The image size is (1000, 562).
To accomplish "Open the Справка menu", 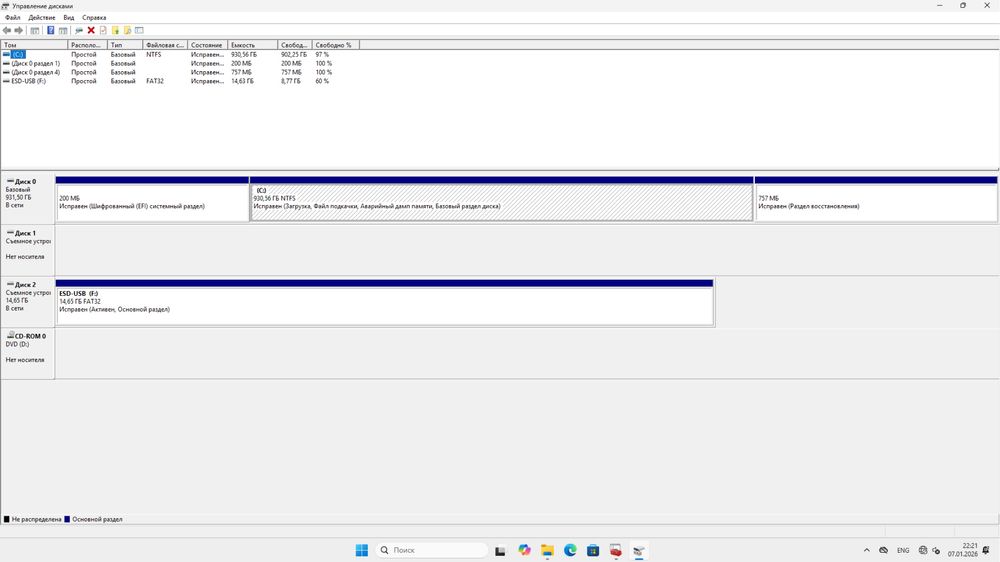I will [94, 18].
